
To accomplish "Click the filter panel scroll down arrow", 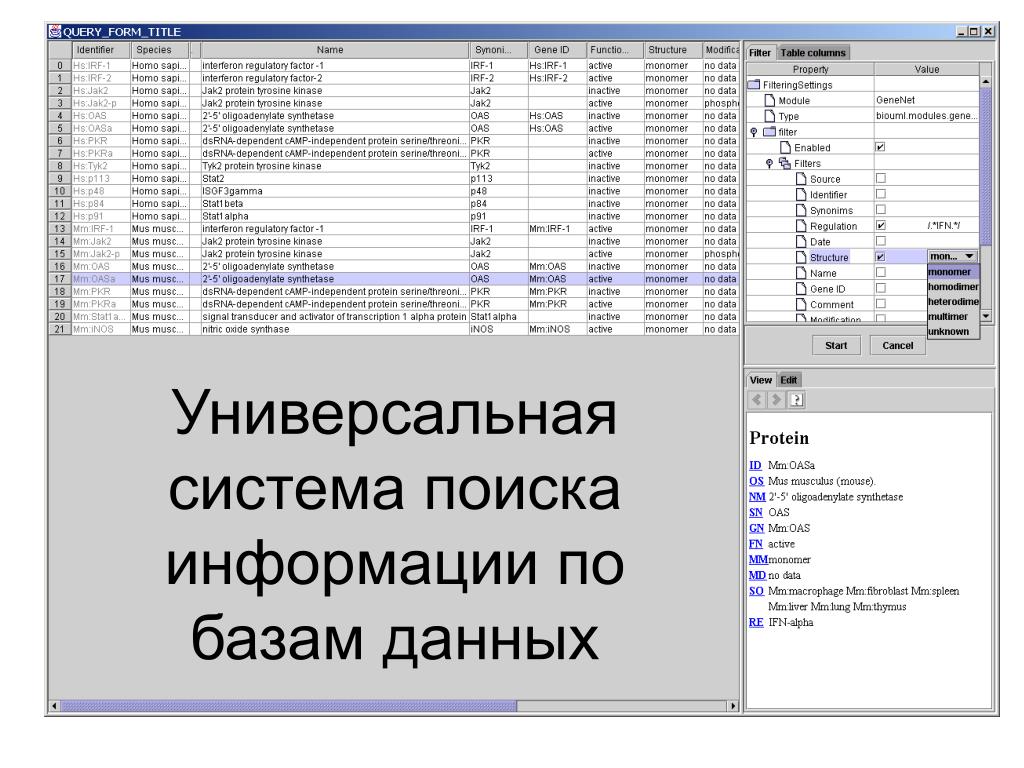I will (x=985, y=316).
